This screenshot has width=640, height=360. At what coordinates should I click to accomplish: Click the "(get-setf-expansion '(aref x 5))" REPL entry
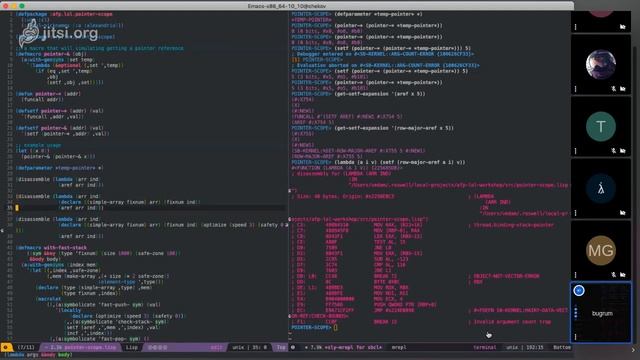[380, 94]
